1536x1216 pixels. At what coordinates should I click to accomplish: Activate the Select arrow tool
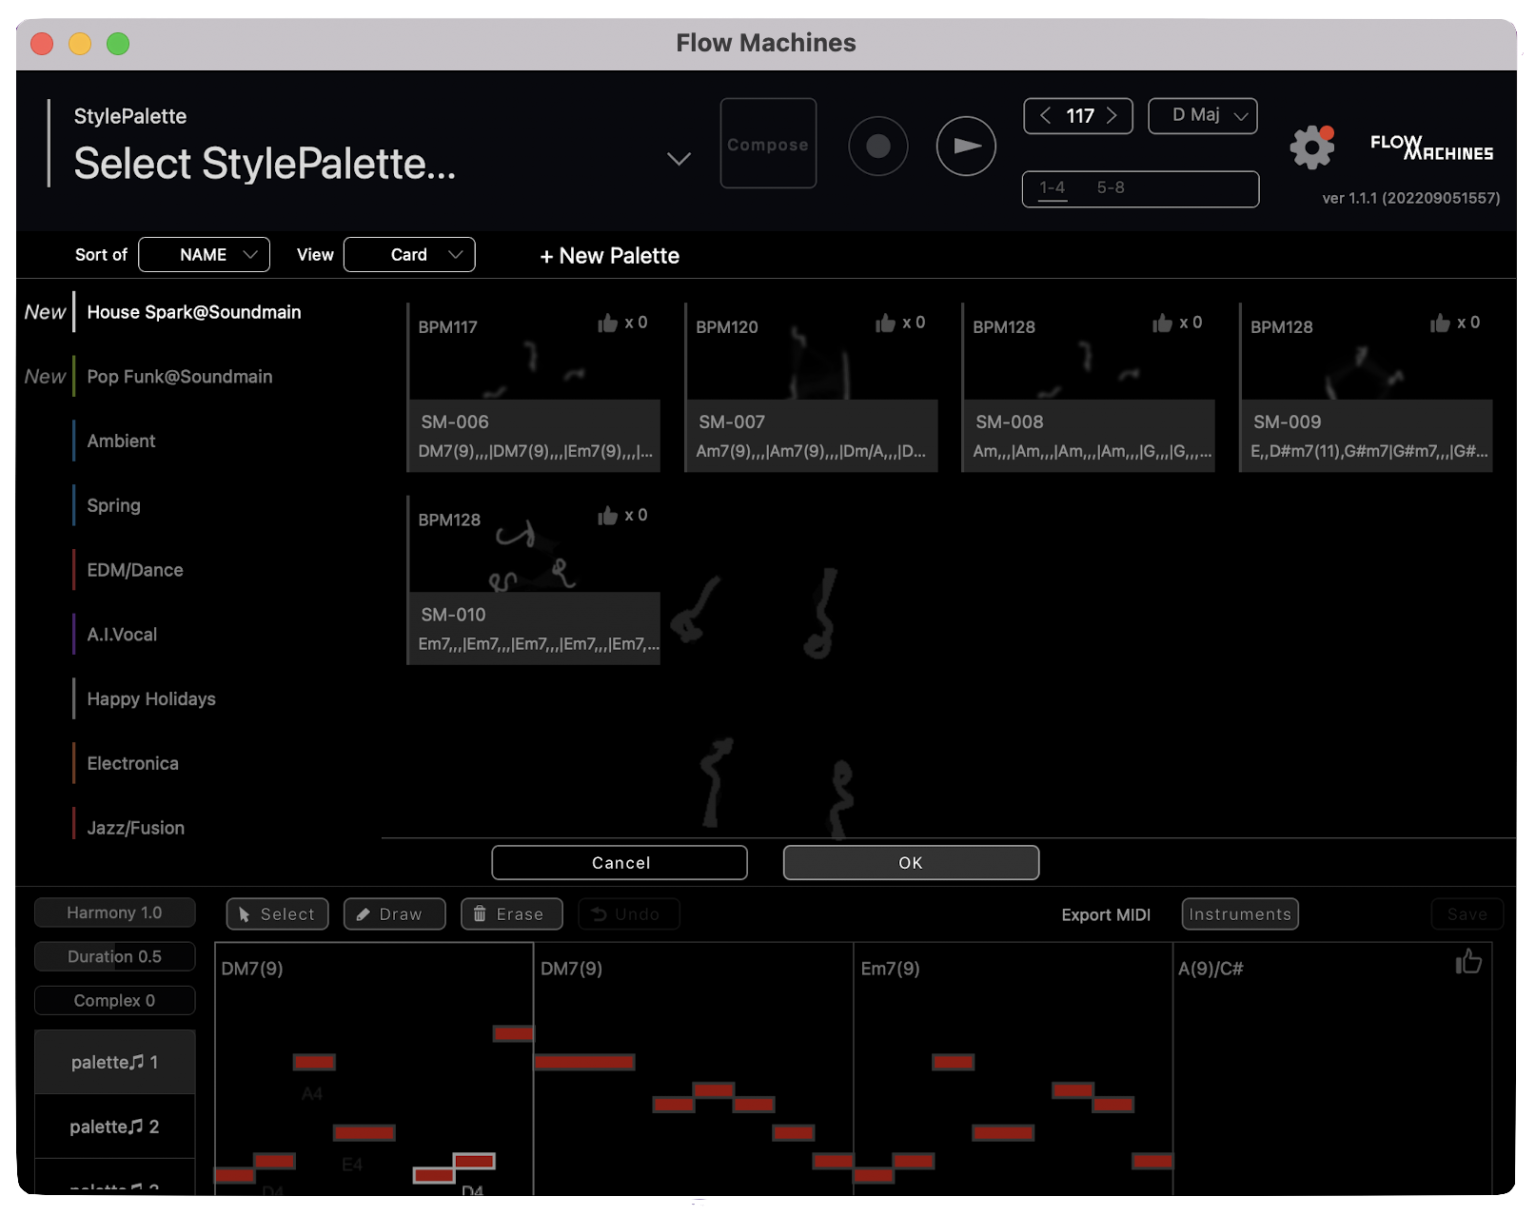point(277,914)
